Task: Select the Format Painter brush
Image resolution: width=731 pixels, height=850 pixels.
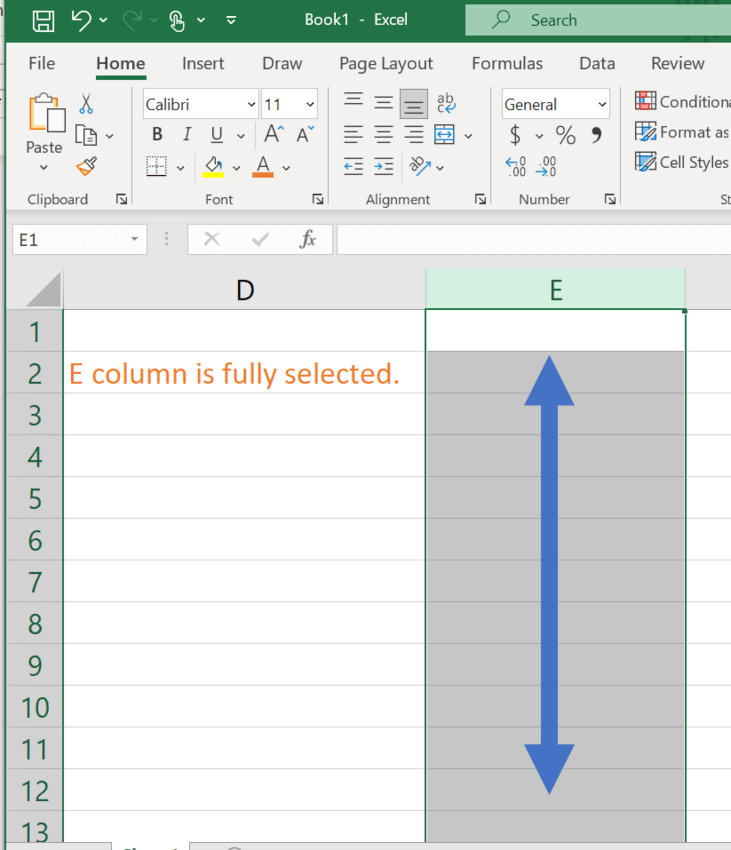Action: [x=86, y=166]
